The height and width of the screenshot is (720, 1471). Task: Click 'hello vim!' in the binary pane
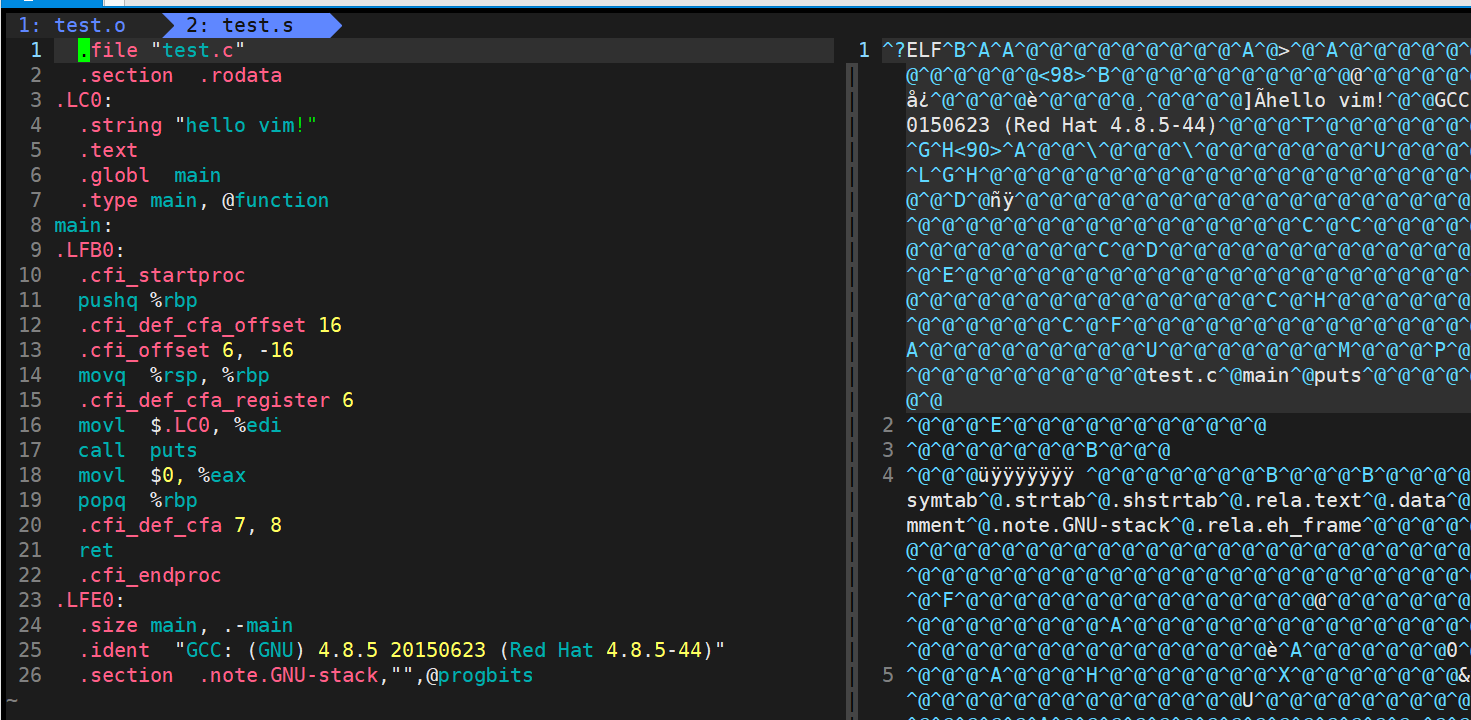1325,100
